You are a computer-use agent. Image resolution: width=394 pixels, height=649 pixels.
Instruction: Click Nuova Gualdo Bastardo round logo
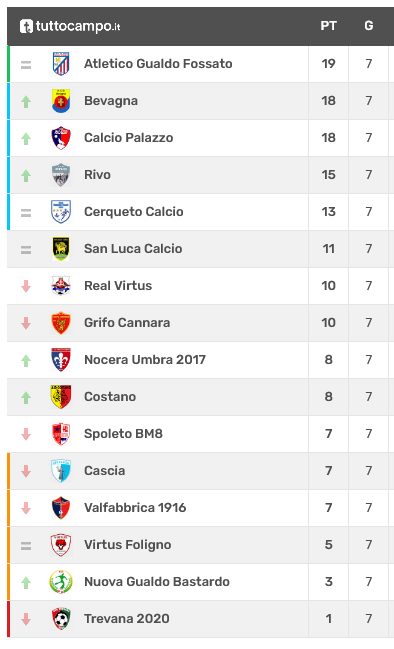tap(61, 582)
